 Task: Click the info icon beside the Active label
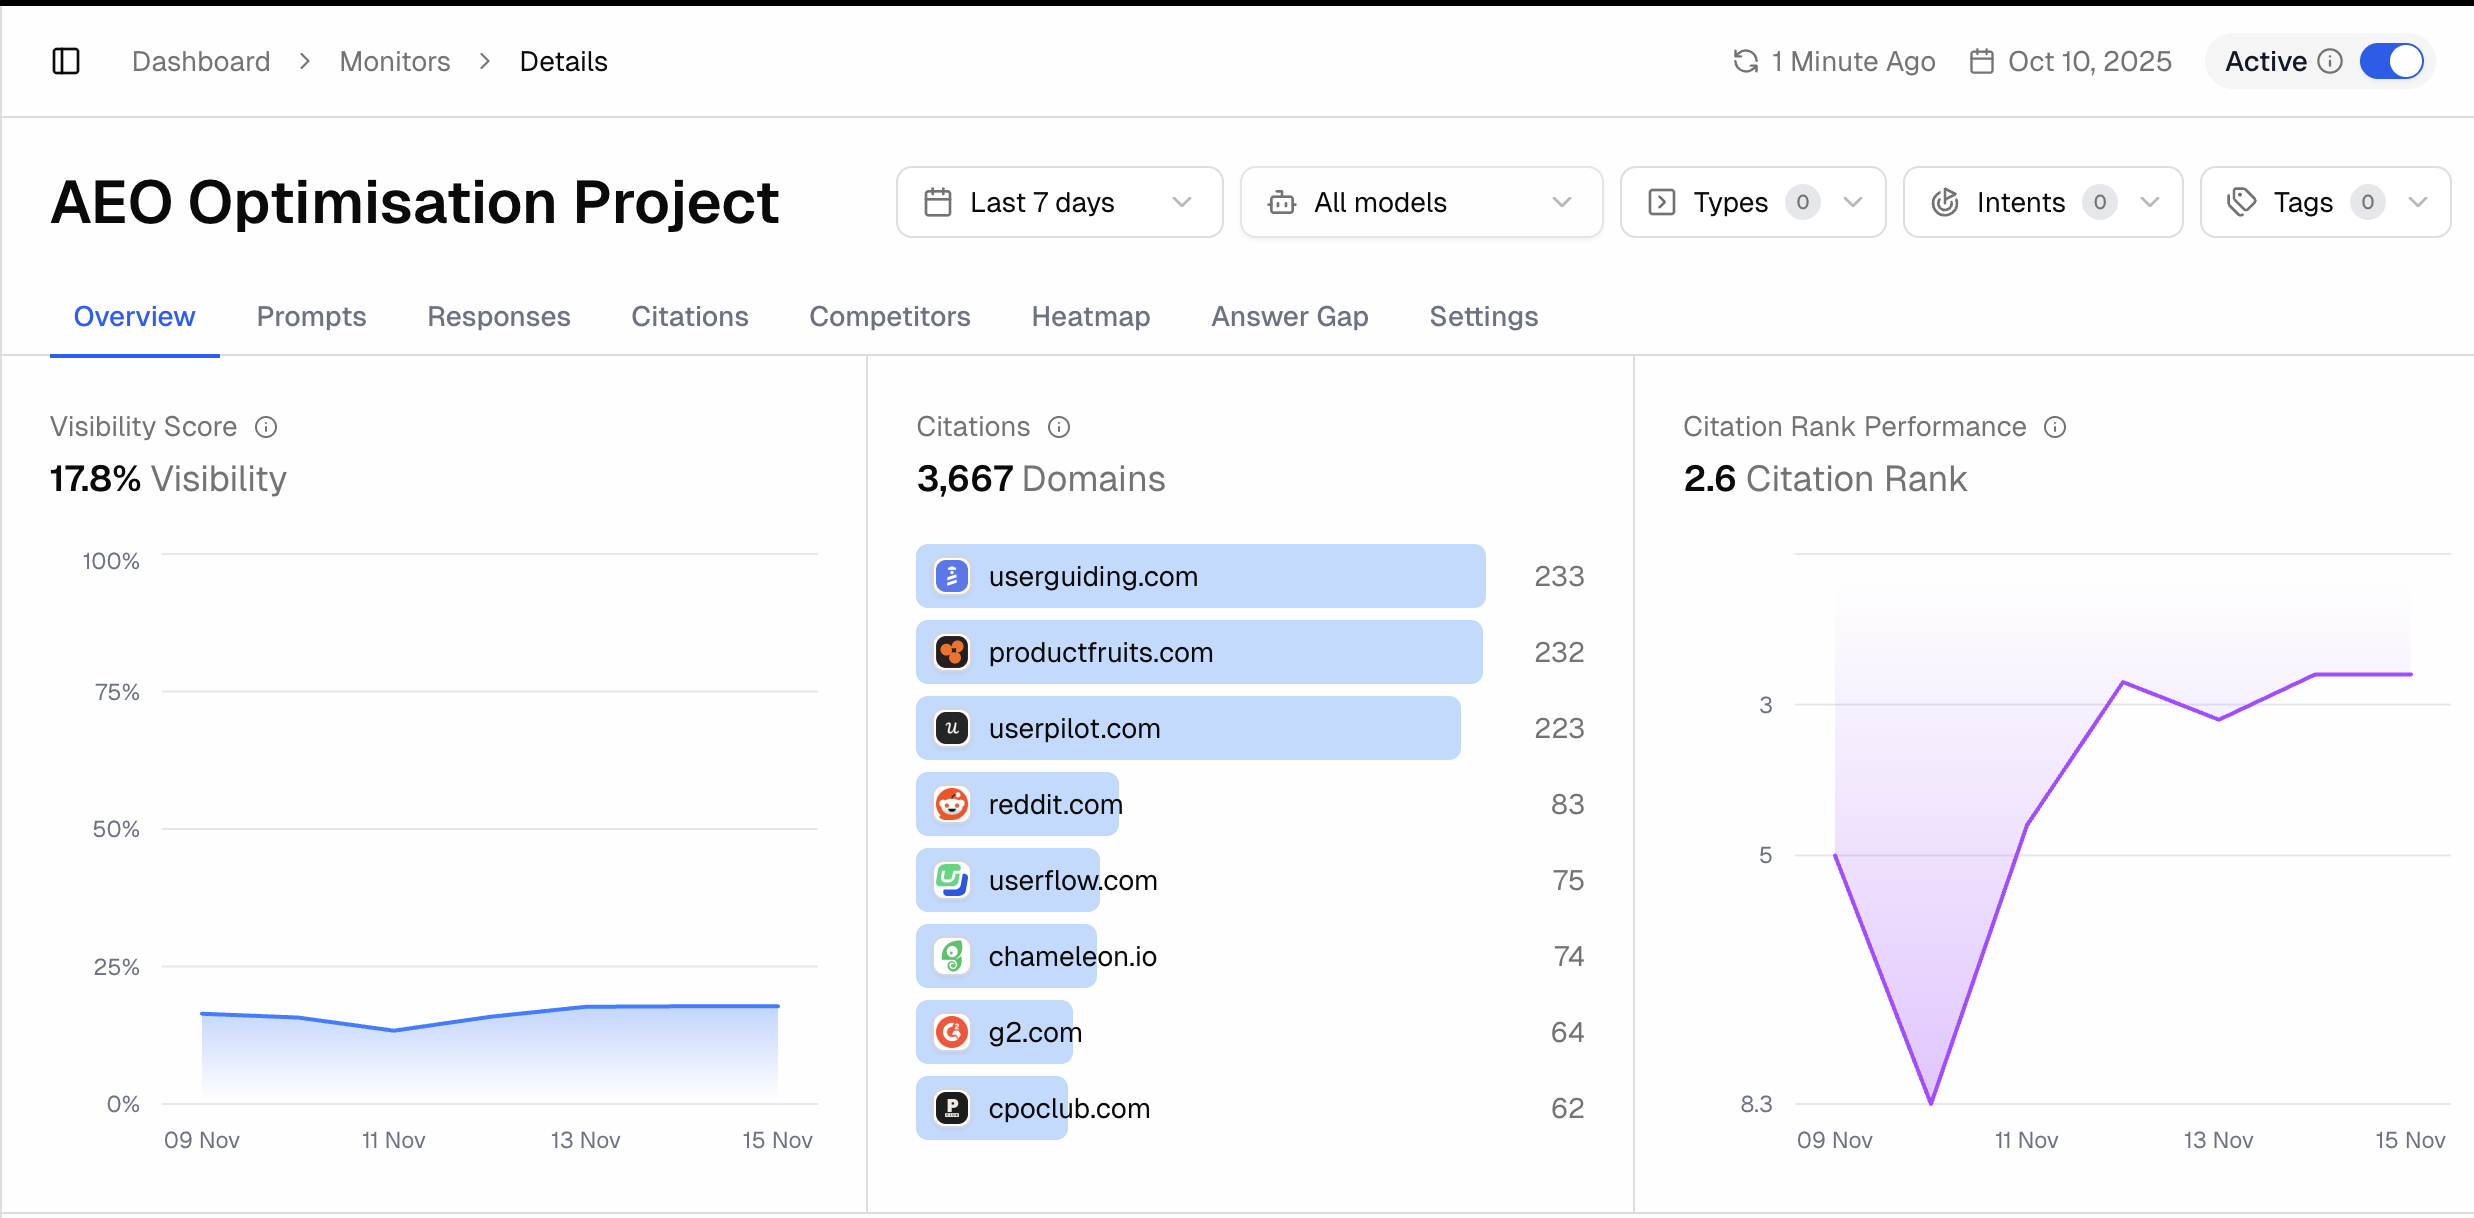pos(2331,61)
